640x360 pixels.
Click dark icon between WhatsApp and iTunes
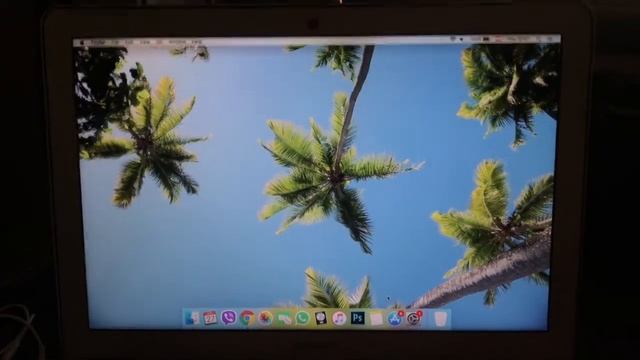321,318
